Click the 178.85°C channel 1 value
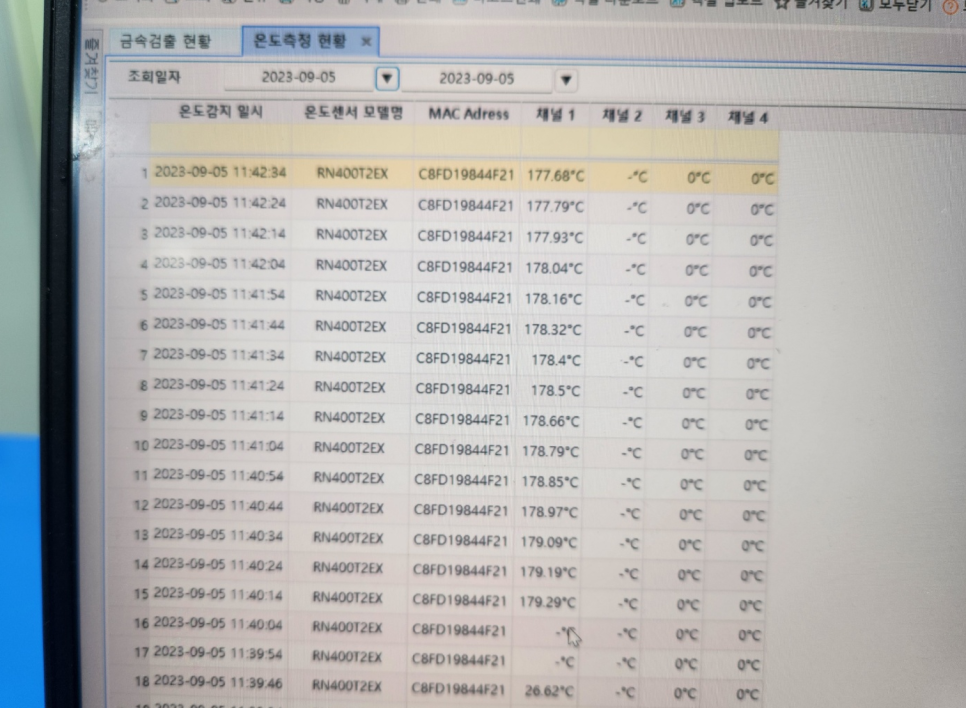Viewport: 966px width, 708px height. point(550,482)
